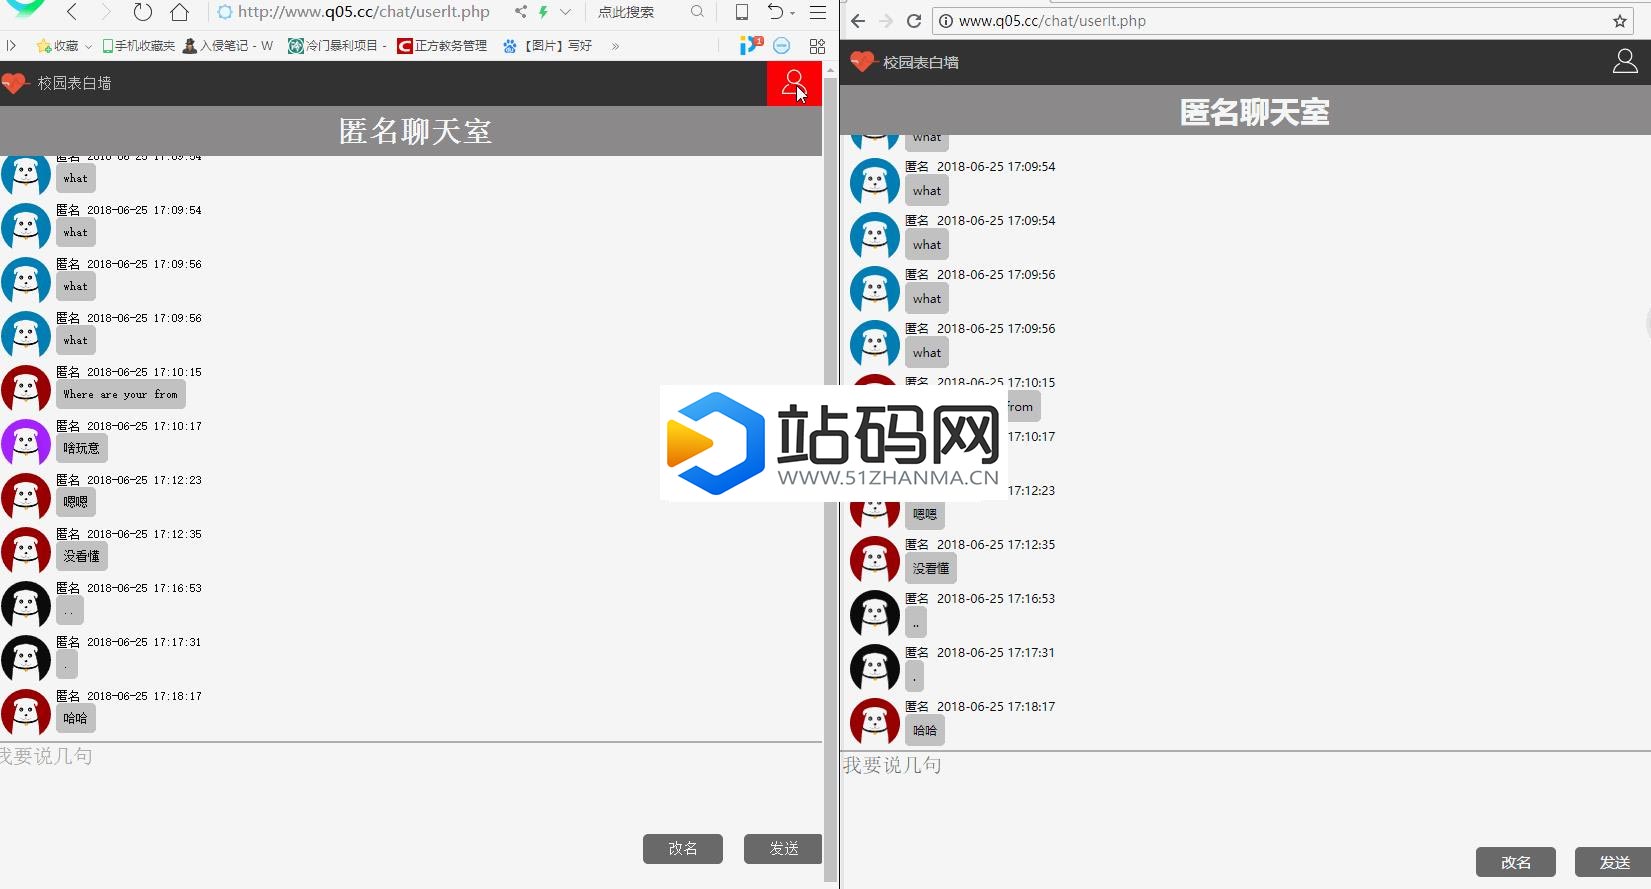The height and width of the screenshot is (889, 1651).
Task: Click the purple avatar in left chat
Action: click(26, 443)
